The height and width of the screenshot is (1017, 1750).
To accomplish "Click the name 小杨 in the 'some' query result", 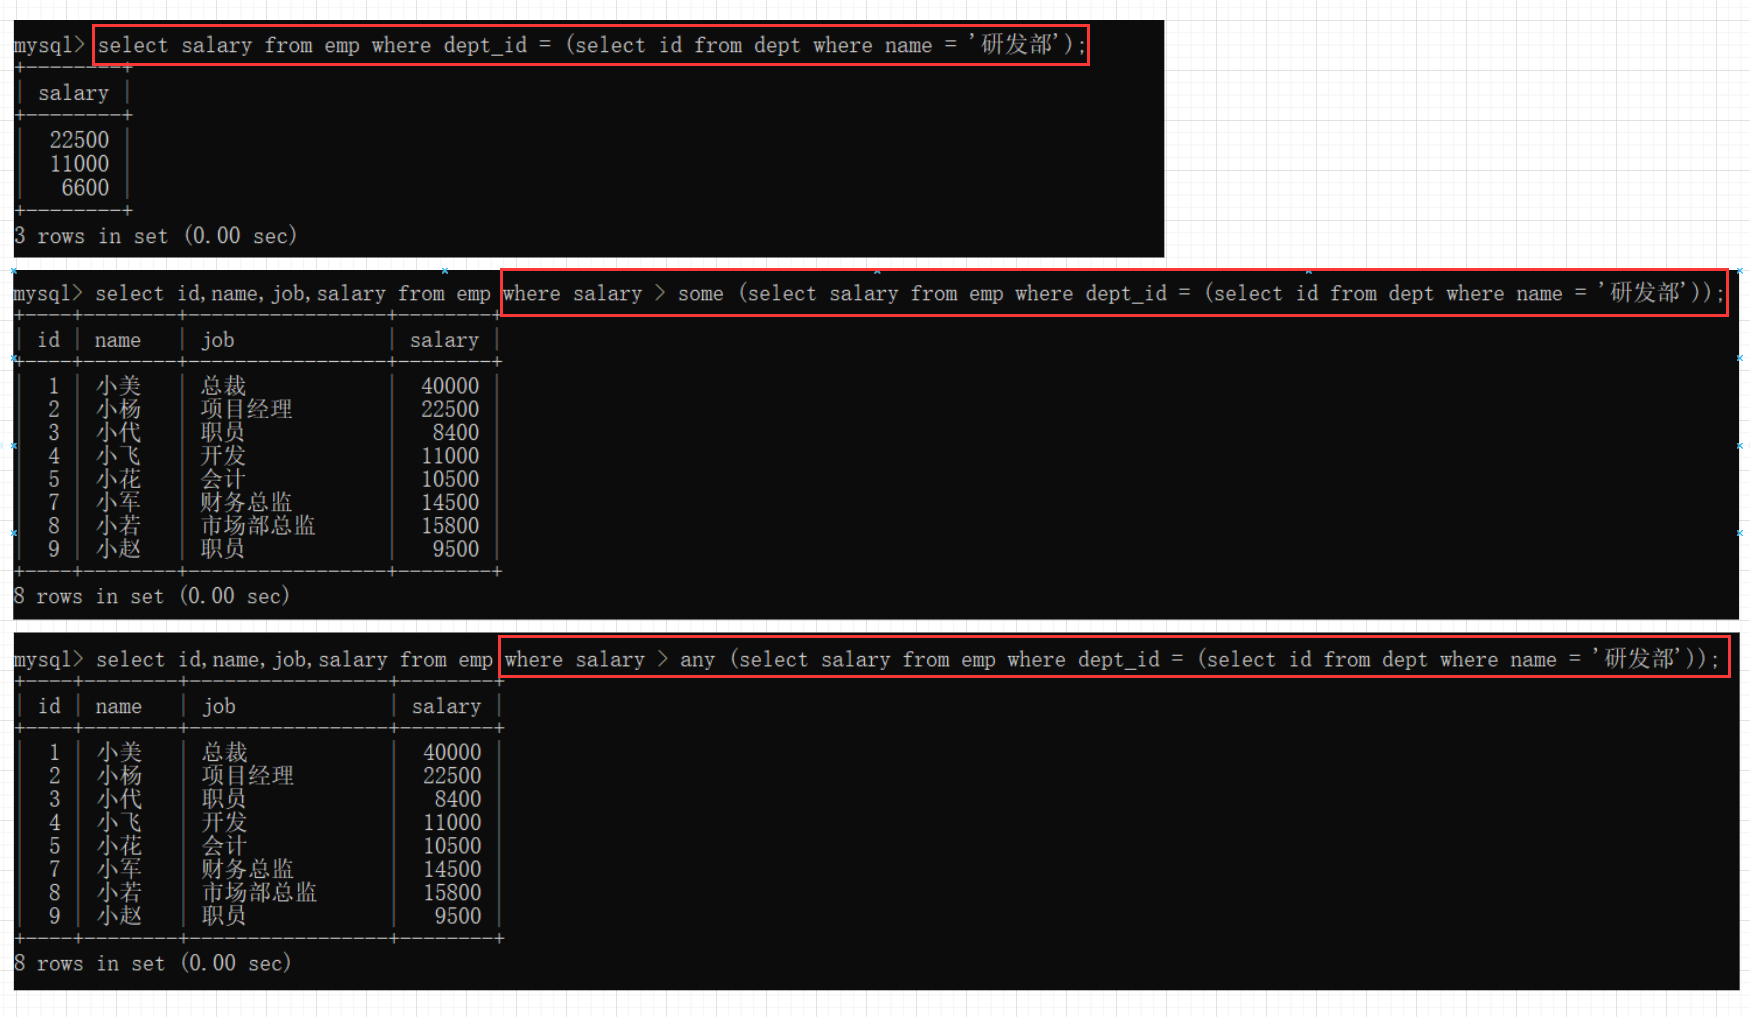I will point(118,409).
